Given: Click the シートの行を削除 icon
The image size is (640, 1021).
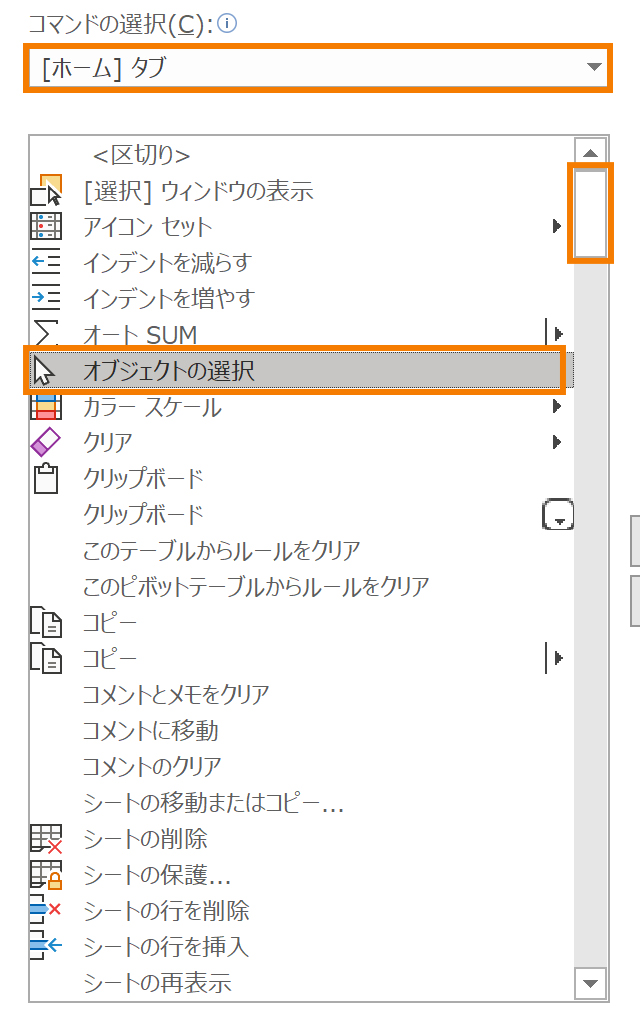Looking at the screenshot, I should click(x=46, y=911).
